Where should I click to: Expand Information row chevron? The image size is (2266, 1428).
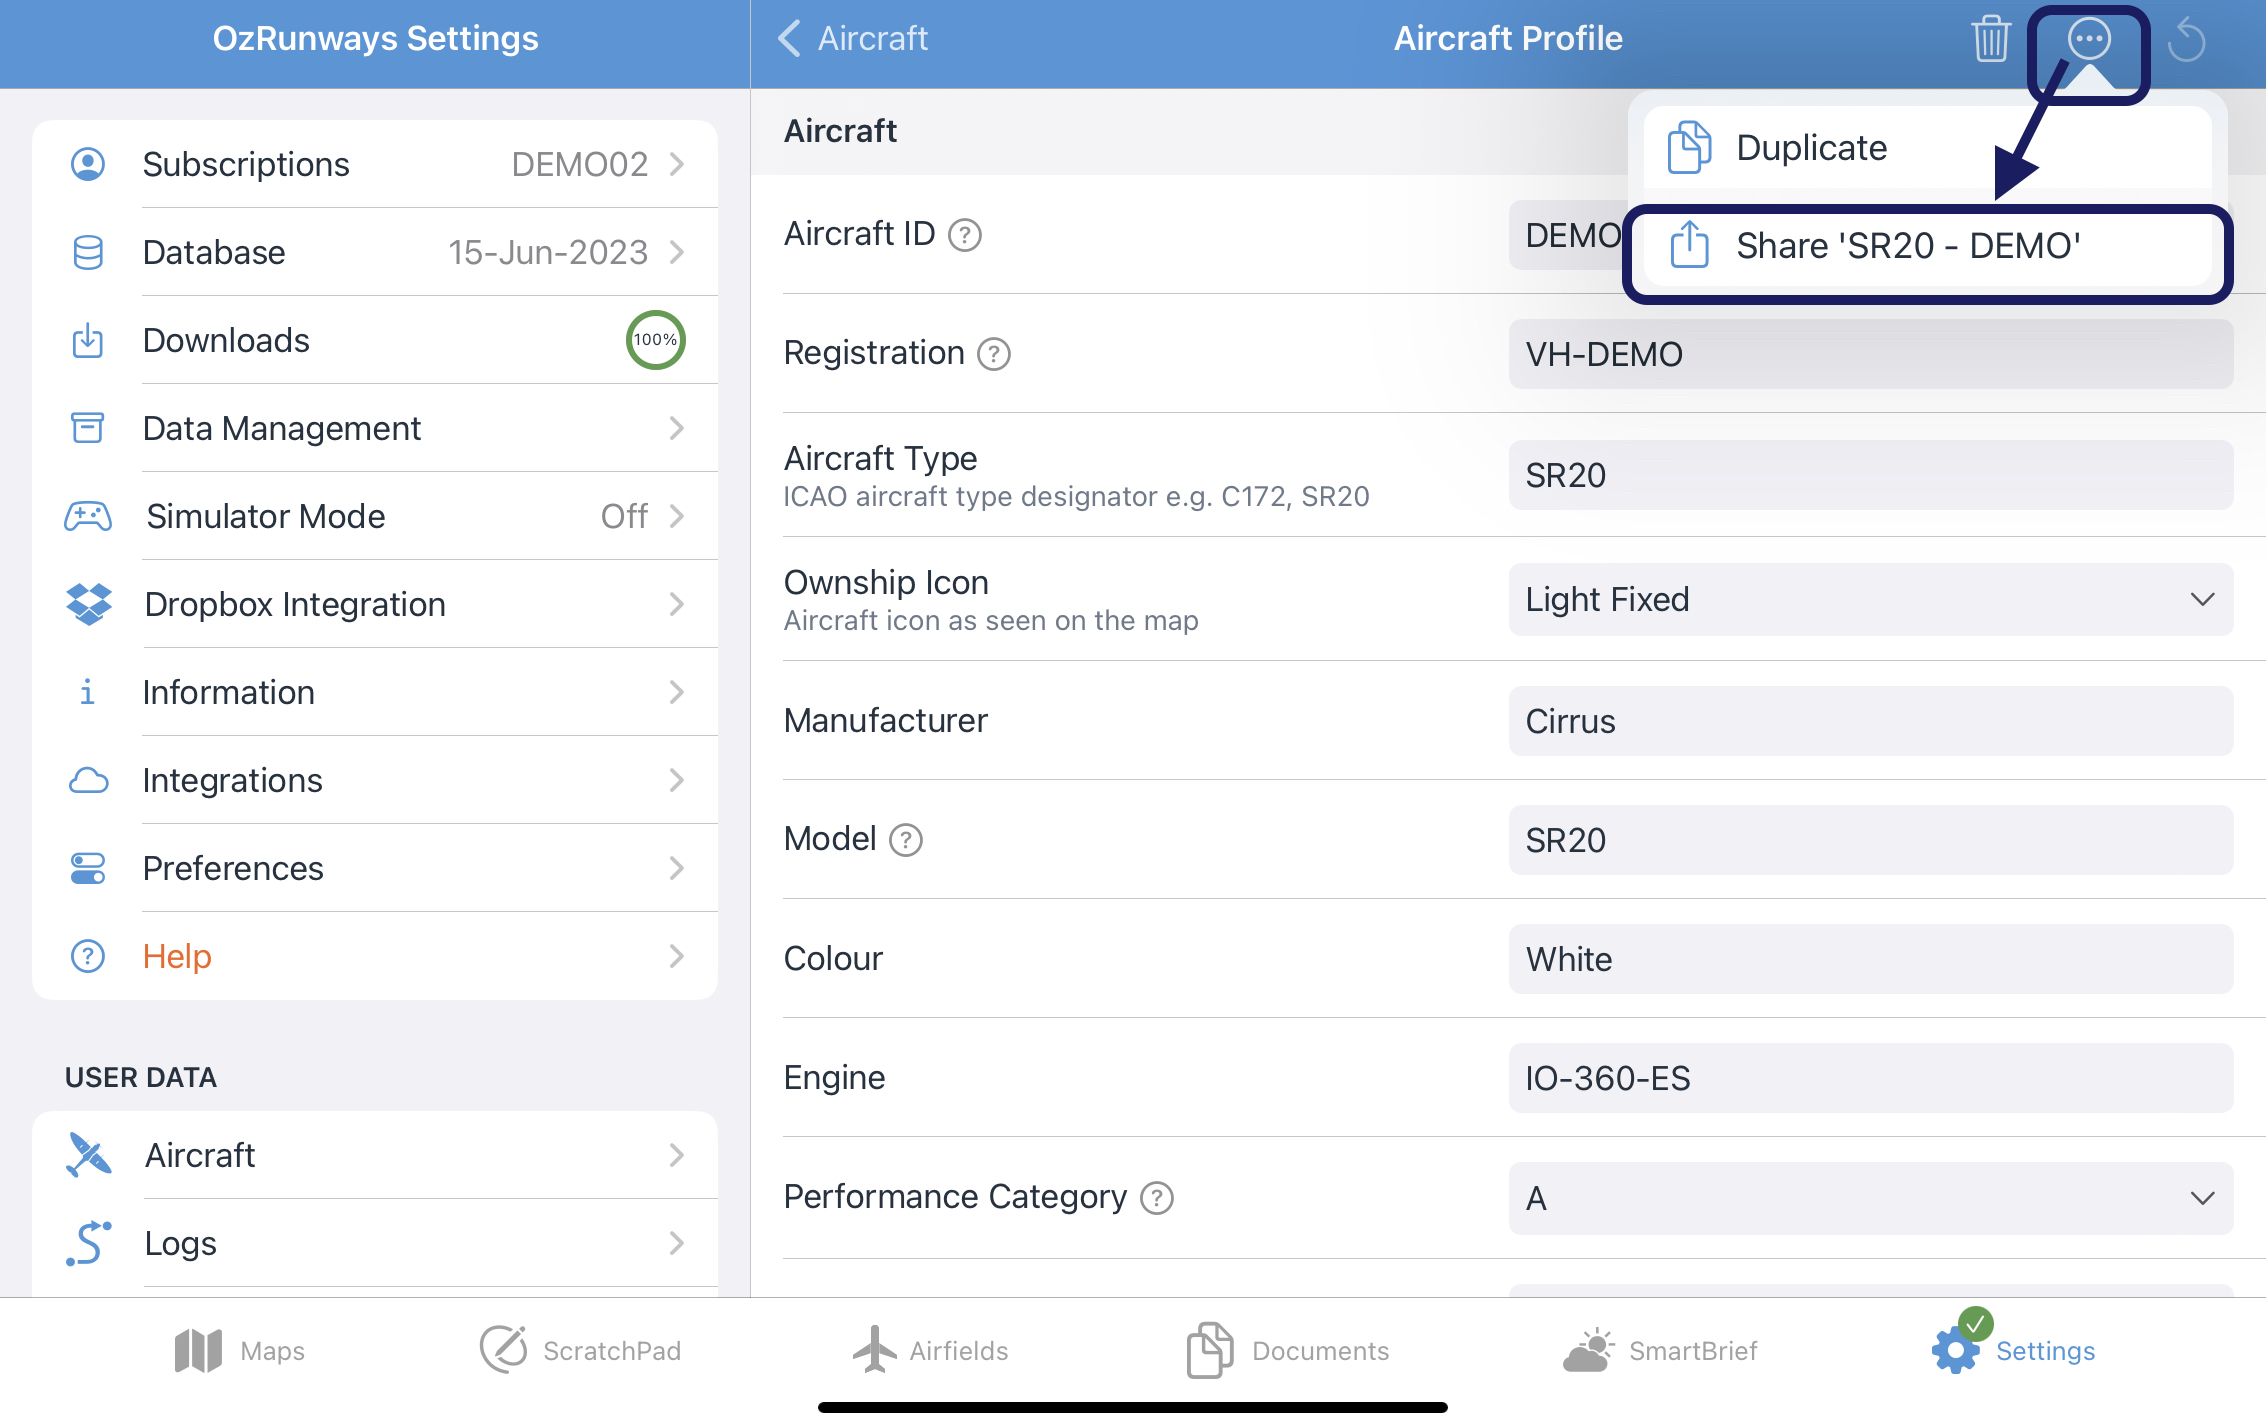[x=677, y=692]
